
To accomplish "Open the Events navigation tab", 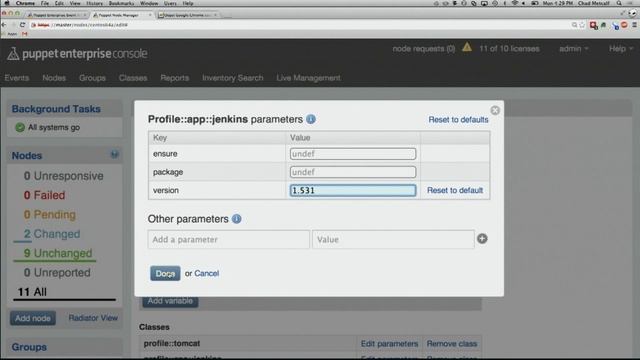I will [17, 78].
